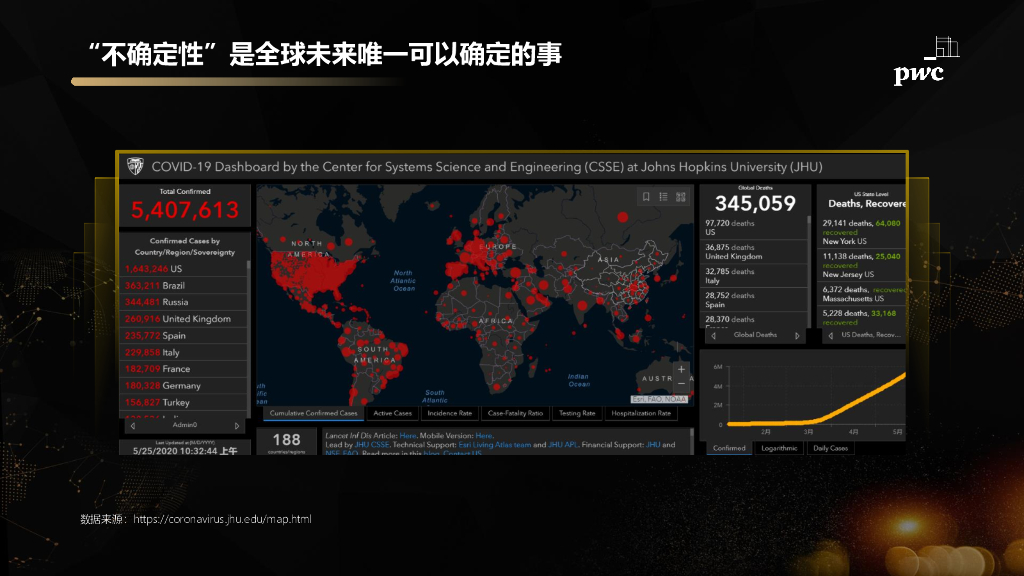1024x576 pixels.
Task: Click the Esri, FAO, NOAA attribution
Action: (x=659, y=399)
